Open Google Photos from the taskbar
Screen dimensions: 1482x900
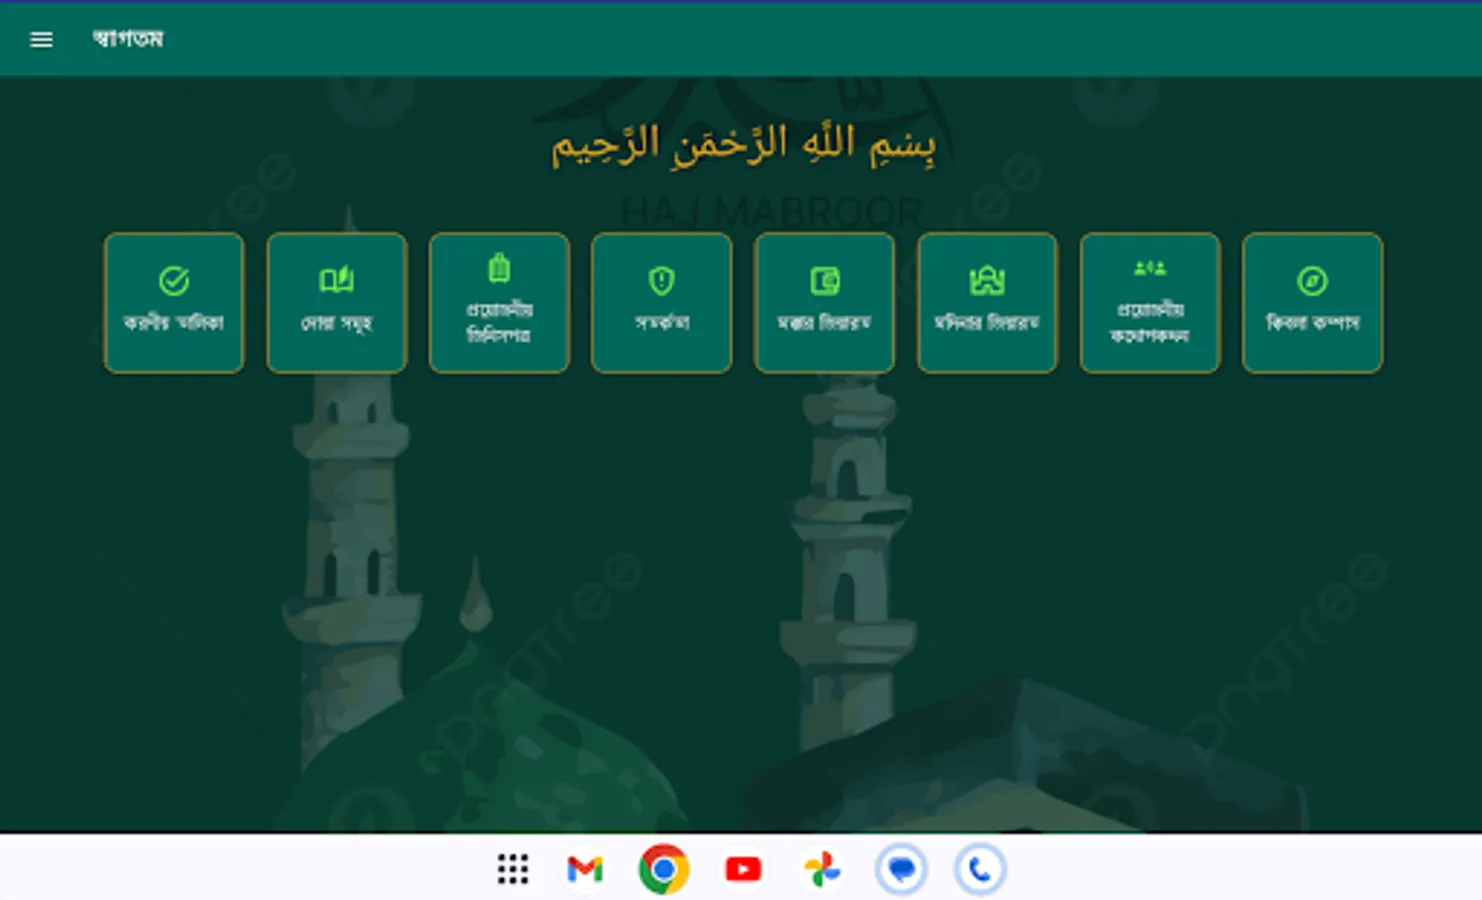click(822, 869)
